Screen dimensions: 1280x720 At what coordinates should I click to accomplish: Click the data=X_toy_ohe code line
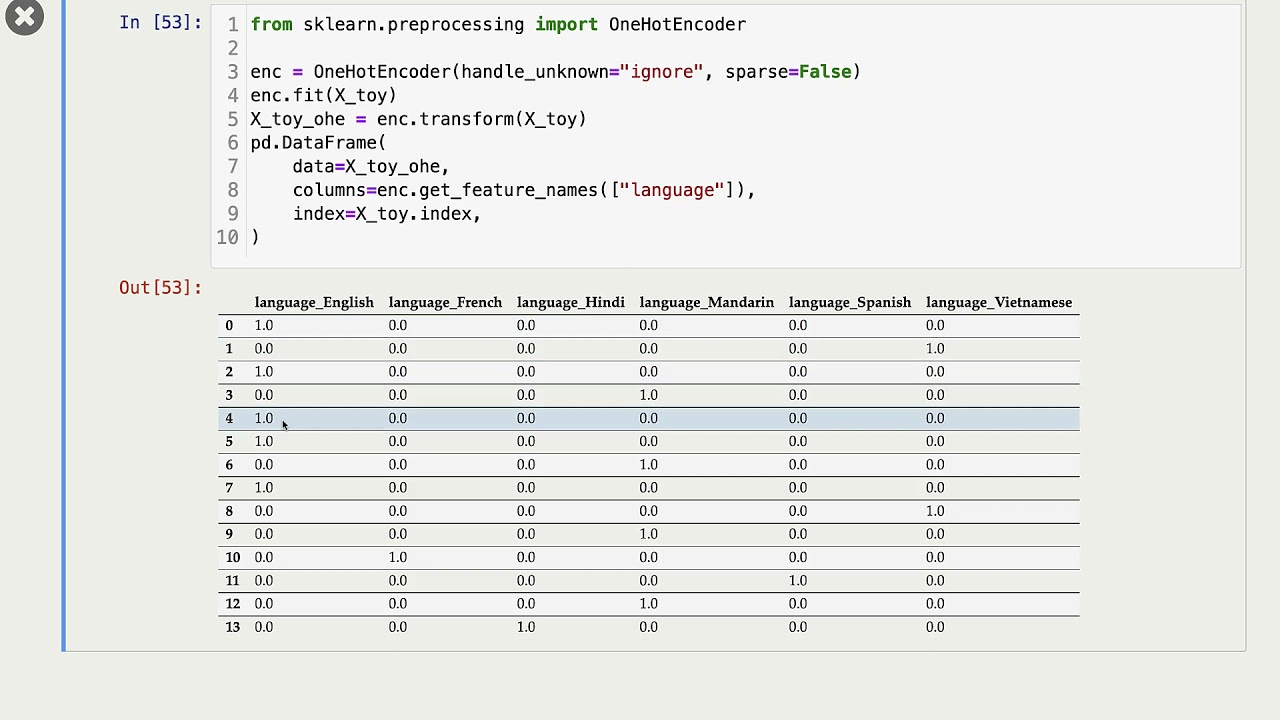pyautogui.click(x=371, y=166)
